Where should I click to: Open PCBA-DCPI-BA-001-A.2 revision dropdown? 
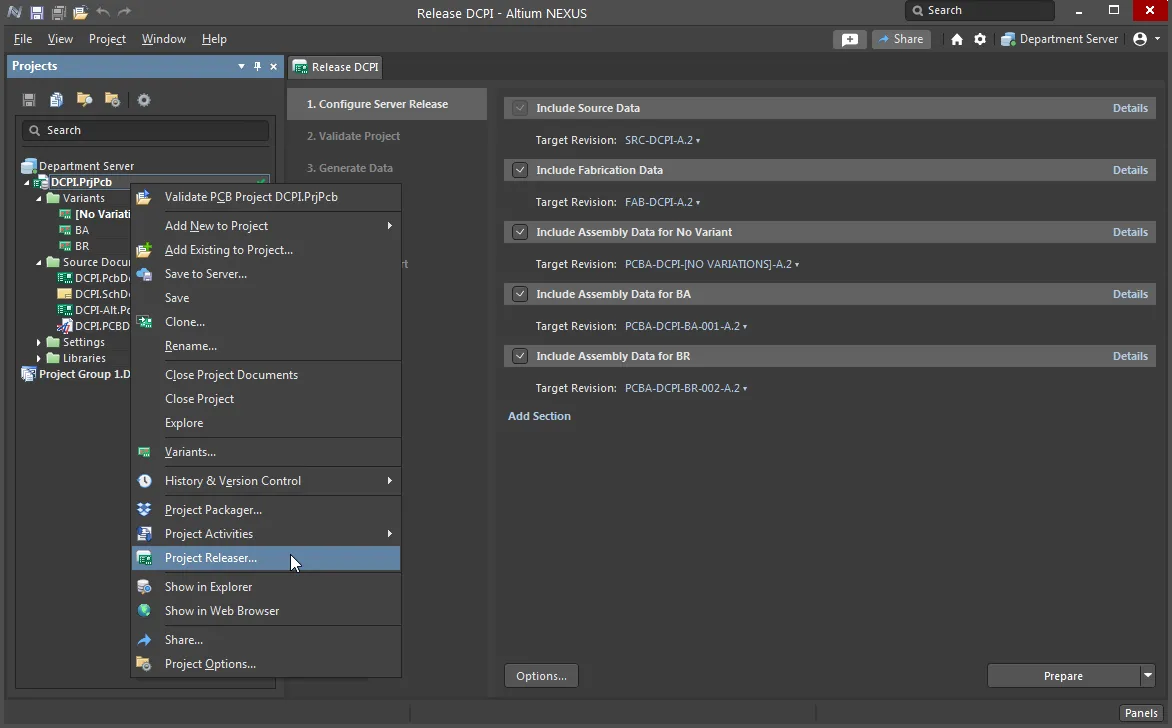685,327
